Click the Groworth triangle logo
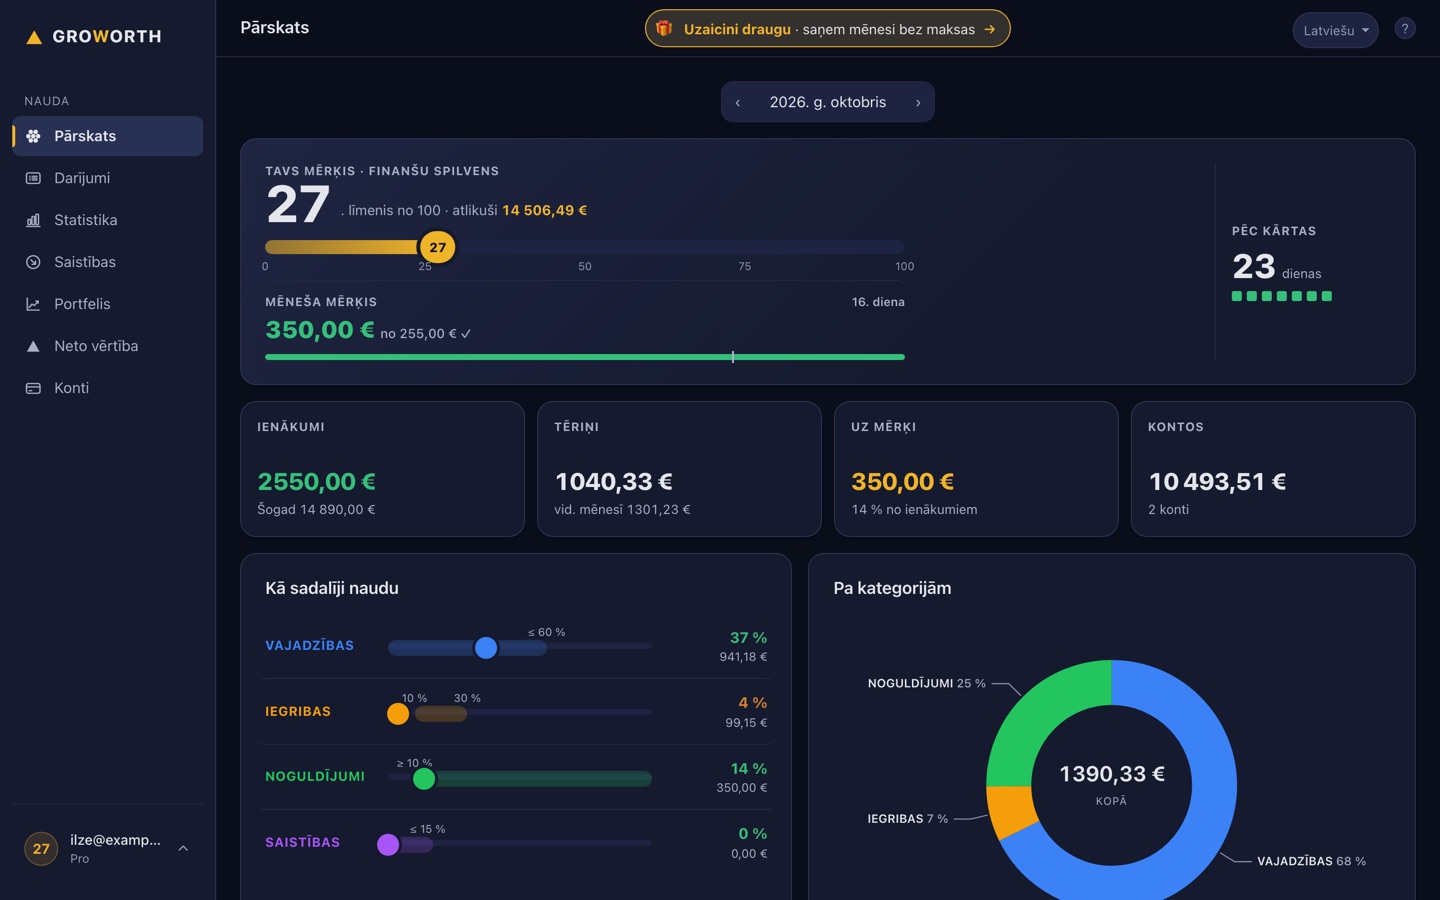1440x900 pixels. pyautogui.click(x=34, y=37)
